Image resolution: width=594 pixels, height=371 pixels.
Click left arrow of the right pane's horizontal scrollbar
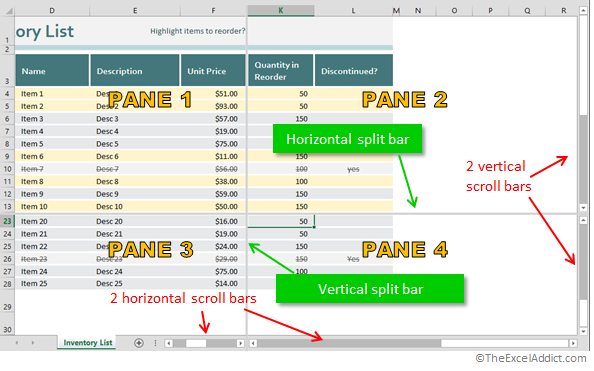(253, 343)
